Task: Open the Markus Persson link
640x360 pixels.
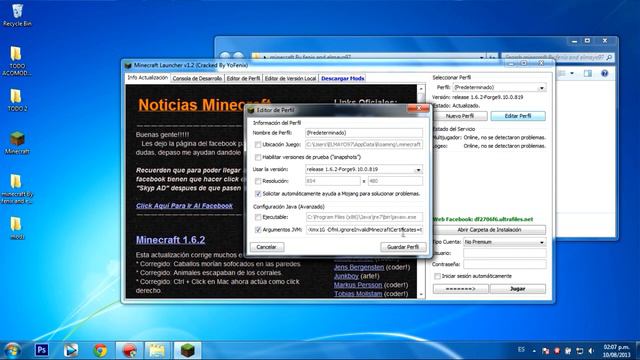Action: tap(358, 285)
